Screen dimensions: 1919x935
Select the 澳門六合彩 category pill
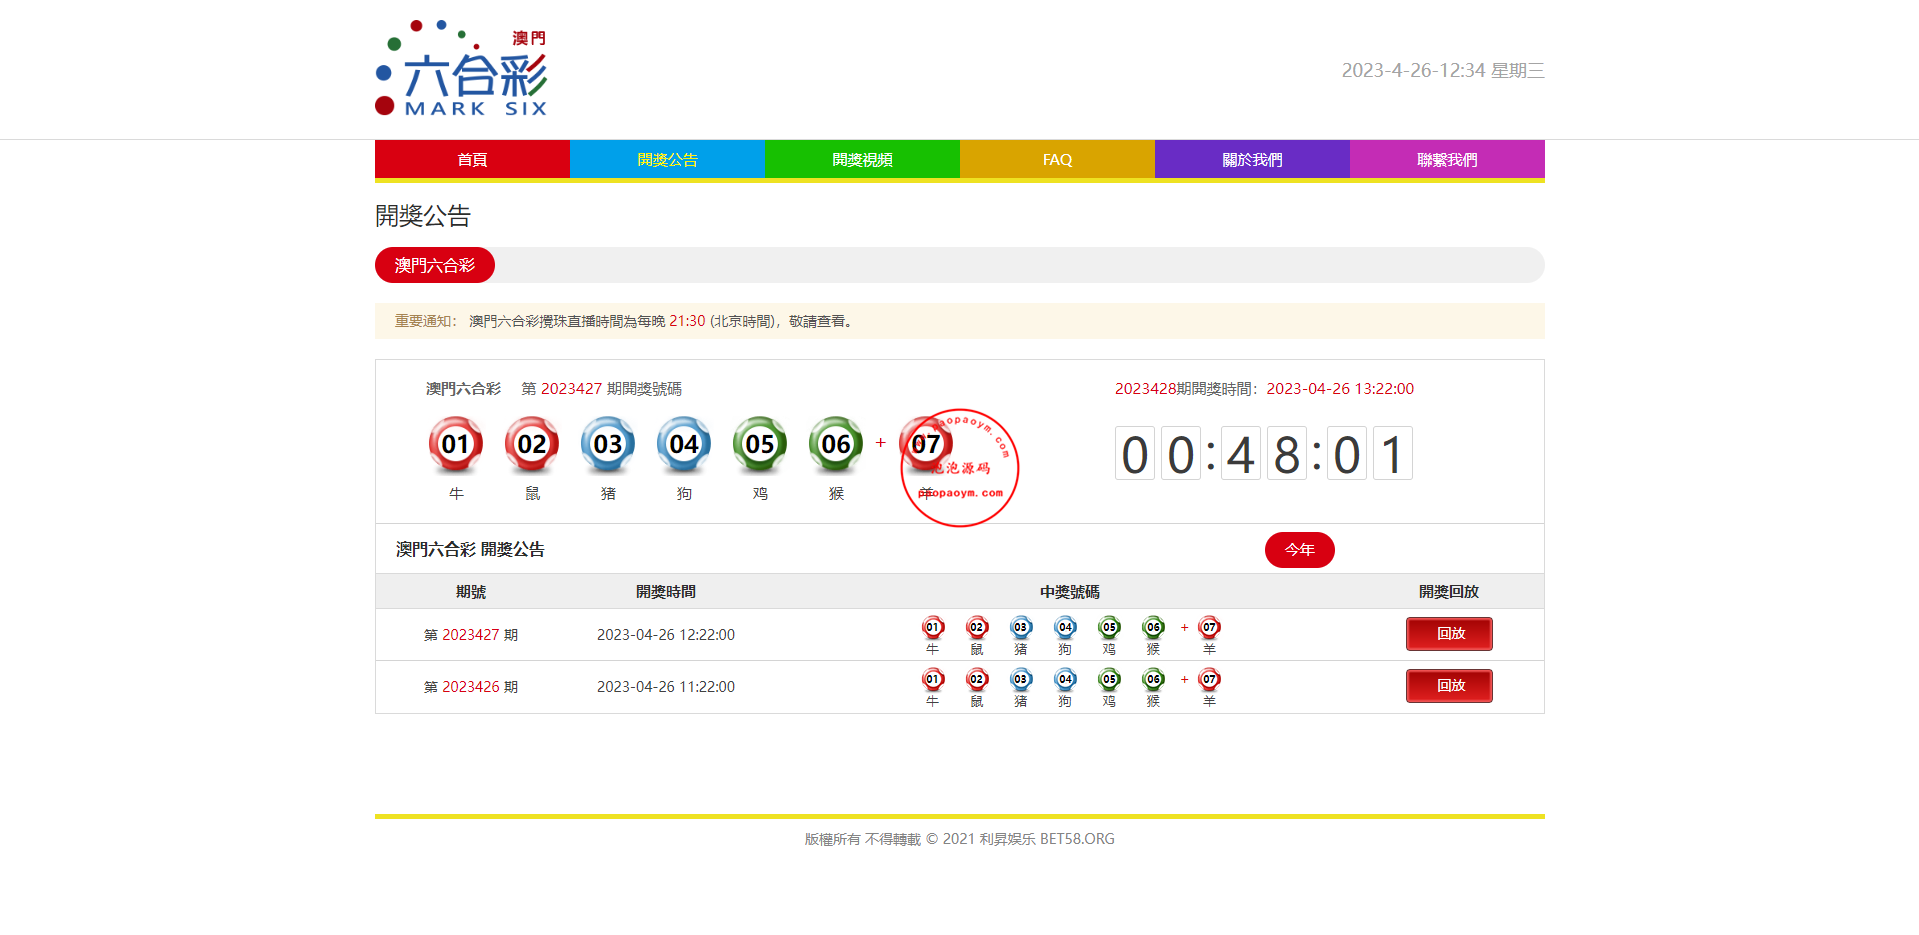tap(435, 265)
